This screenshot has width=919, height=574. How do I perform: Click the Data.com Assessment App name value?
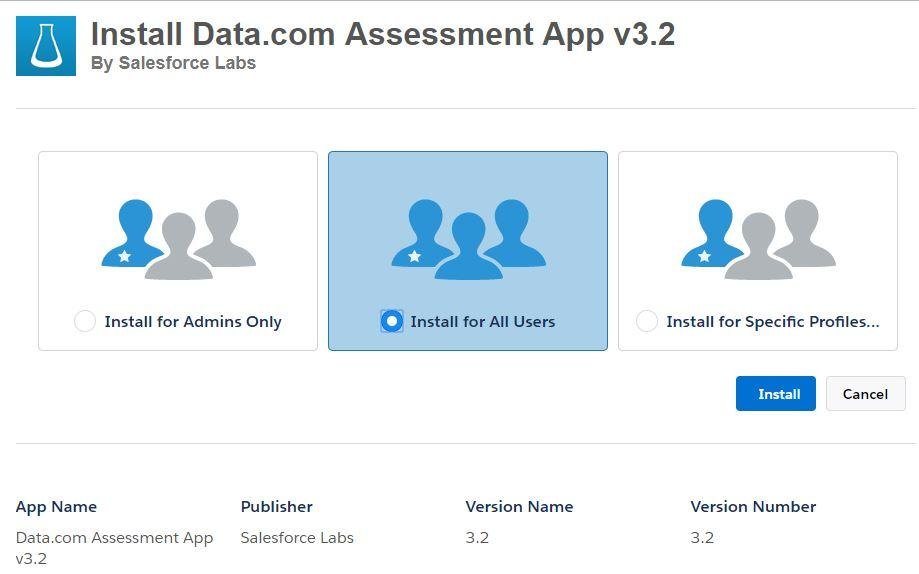tap(114, 548)
